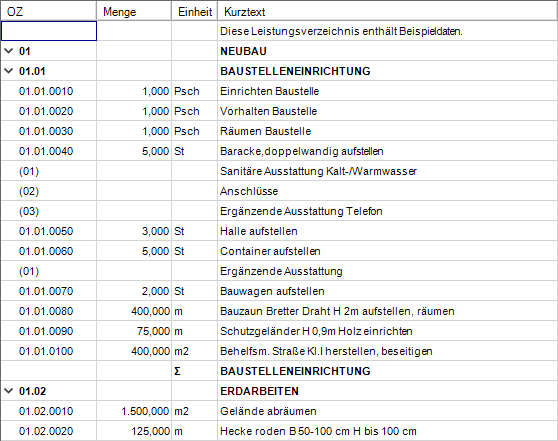
Task: Select row 01.01.0060 OZ cell
Action: 49,251
